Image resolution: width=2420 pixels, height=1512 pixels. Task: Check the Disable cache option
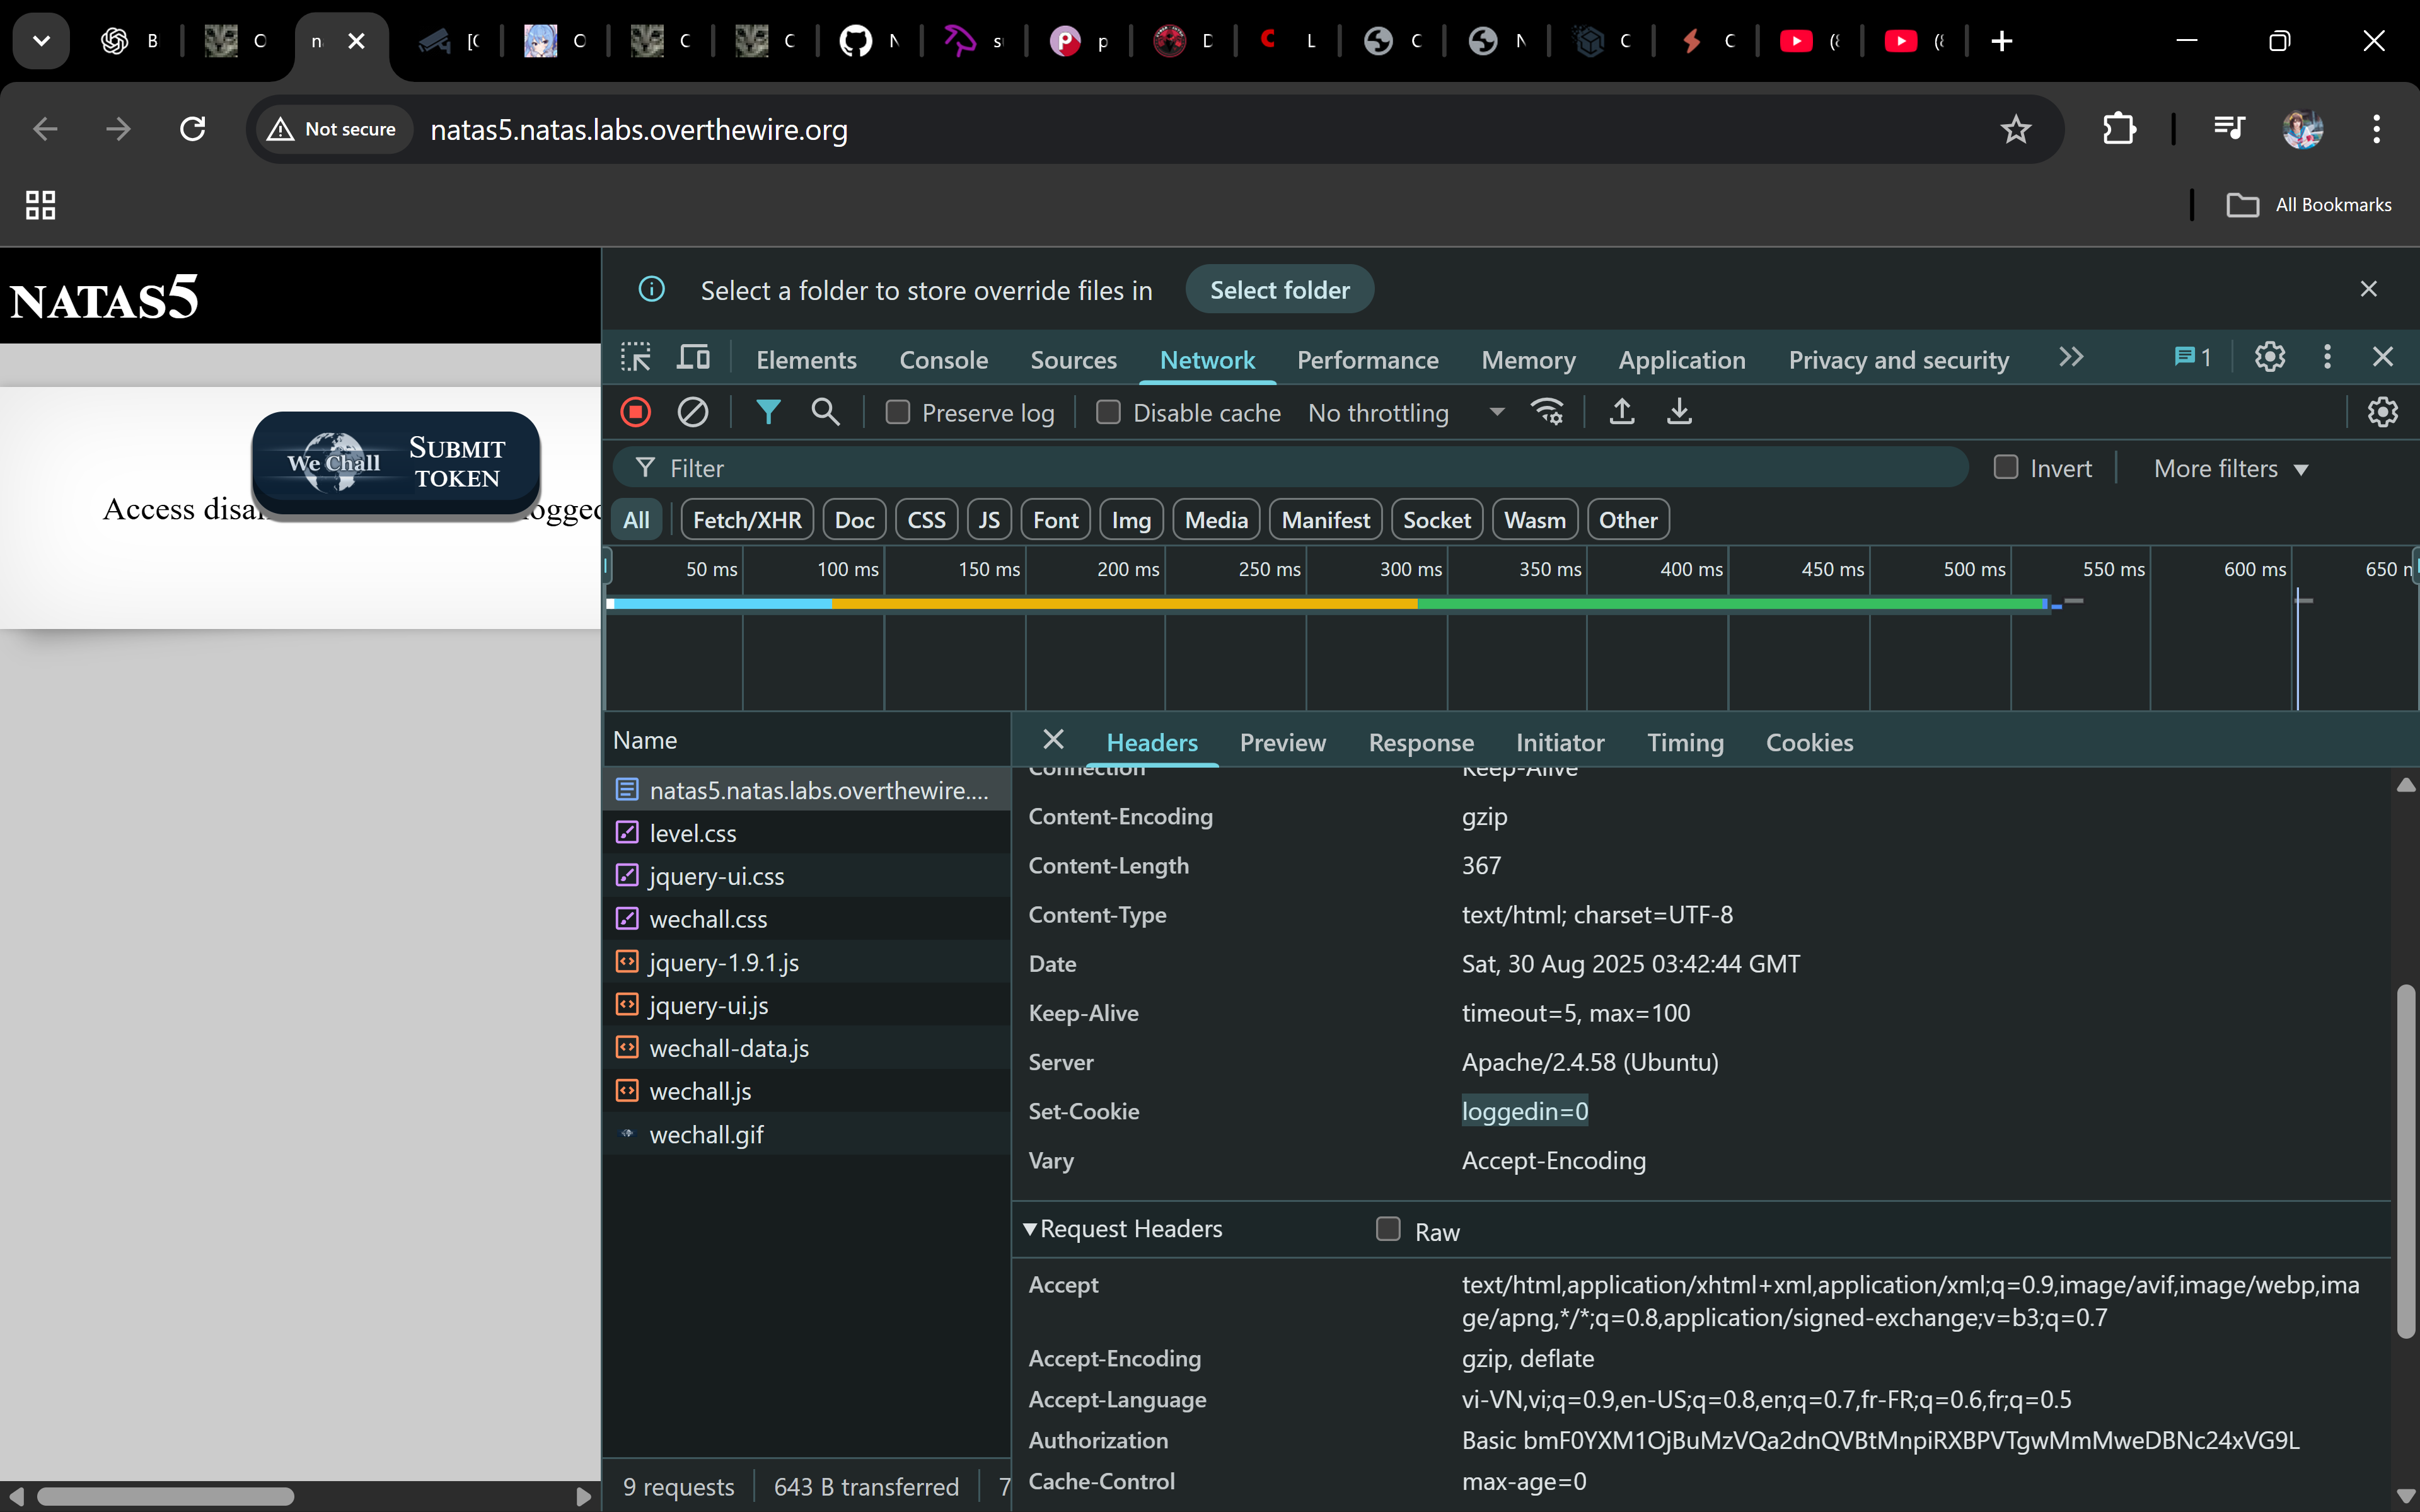click(1108, 412)
